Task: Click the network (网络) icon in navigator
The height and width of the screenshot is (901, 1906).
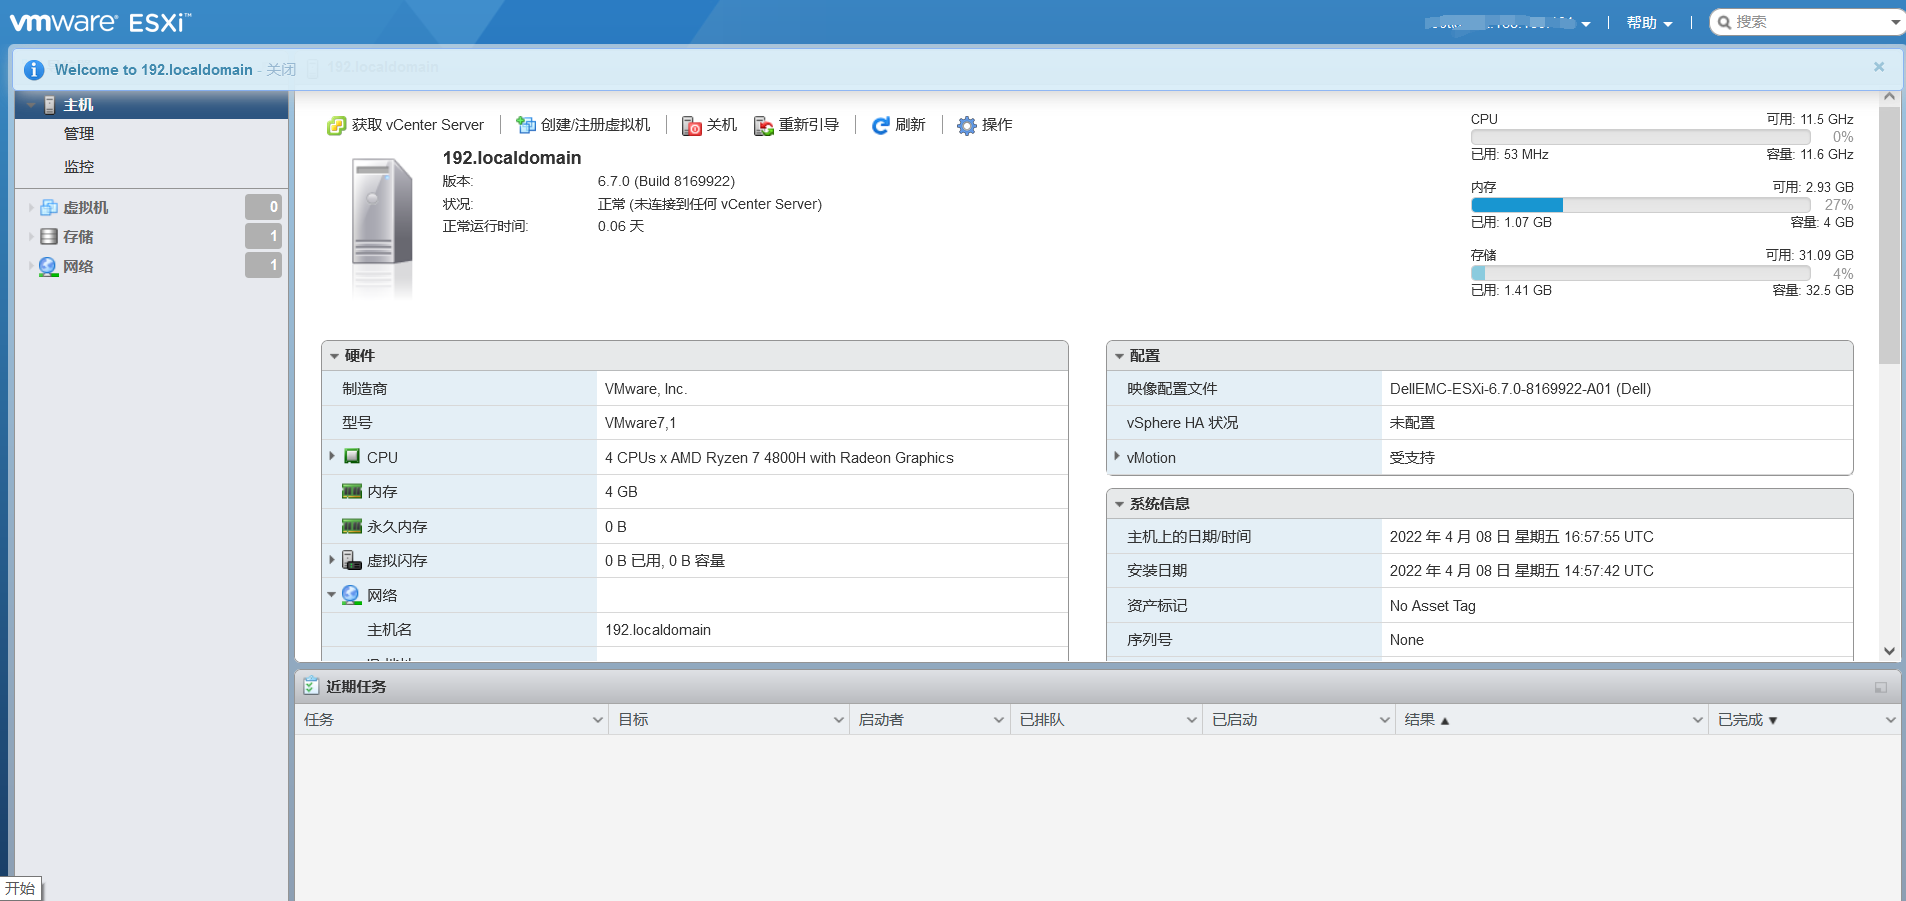Action: coord(48,267)
